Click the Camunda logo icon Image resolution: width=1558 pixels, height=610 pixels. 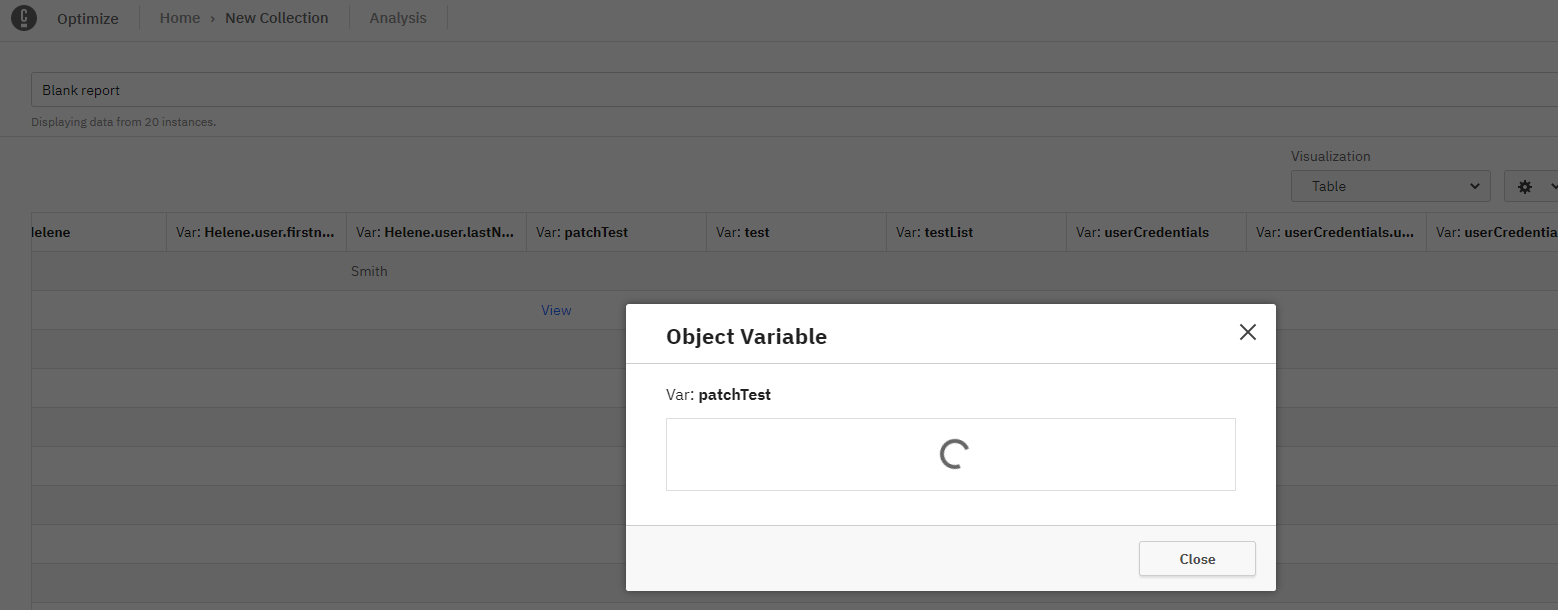[x=24, y=18]
